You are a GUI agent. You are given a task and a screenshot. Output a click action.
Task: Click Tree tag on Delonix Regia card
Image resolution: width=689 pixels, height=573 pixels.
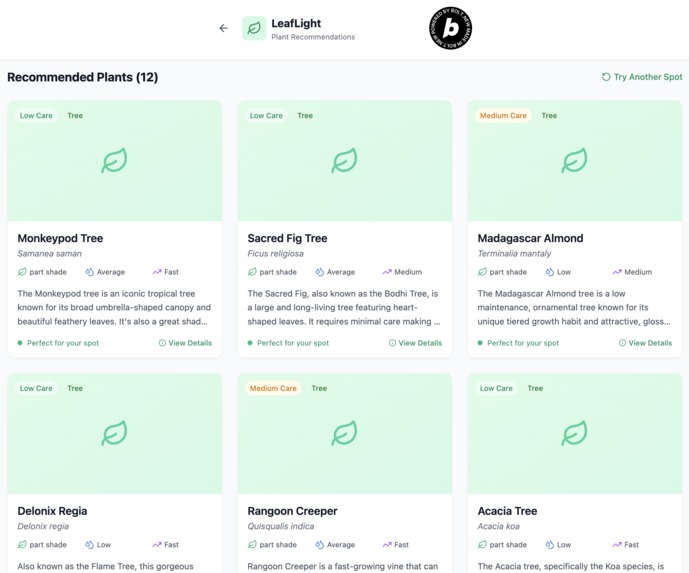(x=75, y=388)
